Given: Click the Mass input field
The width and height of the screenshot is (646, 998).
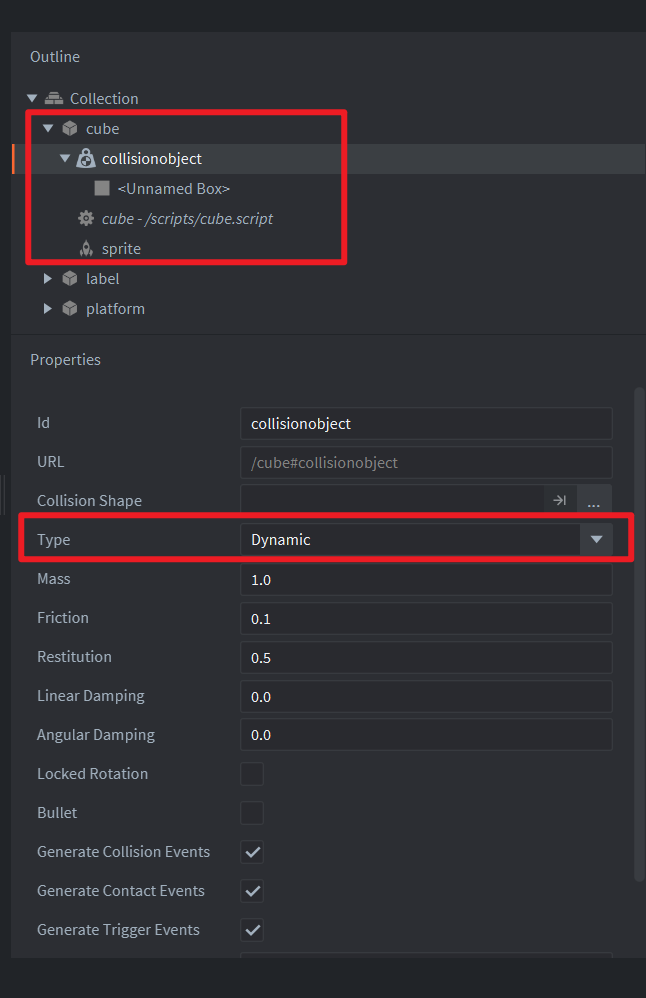Looking at the screenshot, I should pos(426,579).
